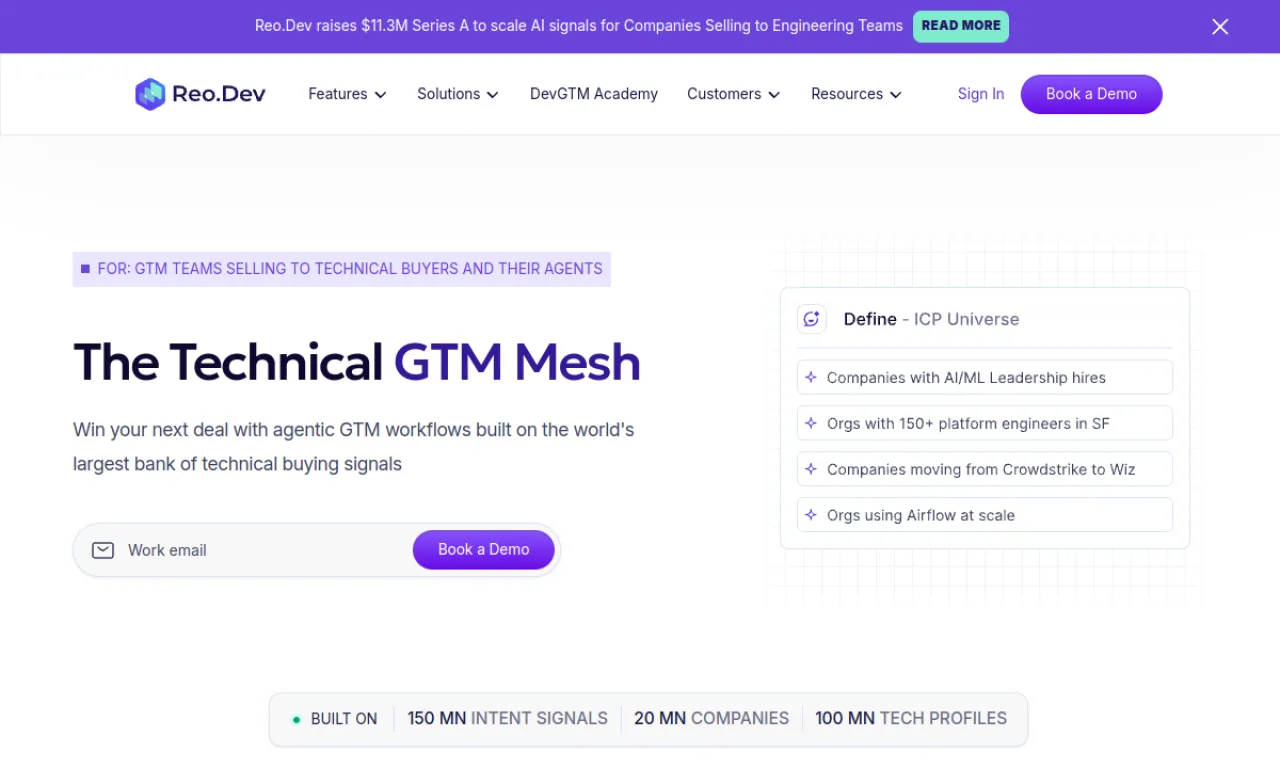Open the Features menu
Image resolution: width=1280 pixels, height=768 pixels.
347,94
